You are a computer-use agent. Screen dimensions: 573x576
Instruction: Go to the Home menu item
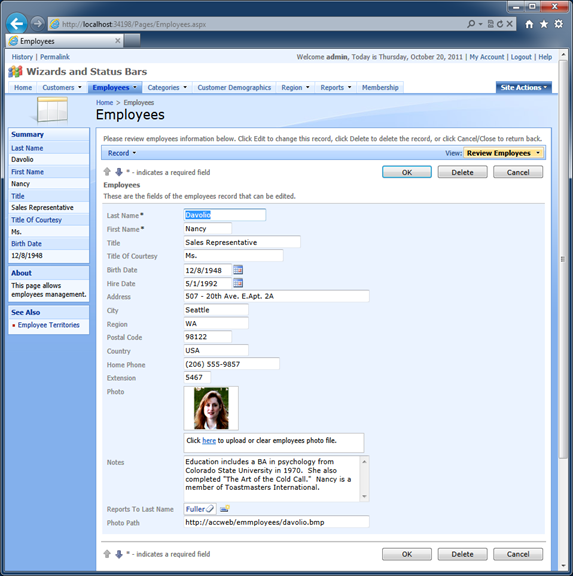click(23, 87)
